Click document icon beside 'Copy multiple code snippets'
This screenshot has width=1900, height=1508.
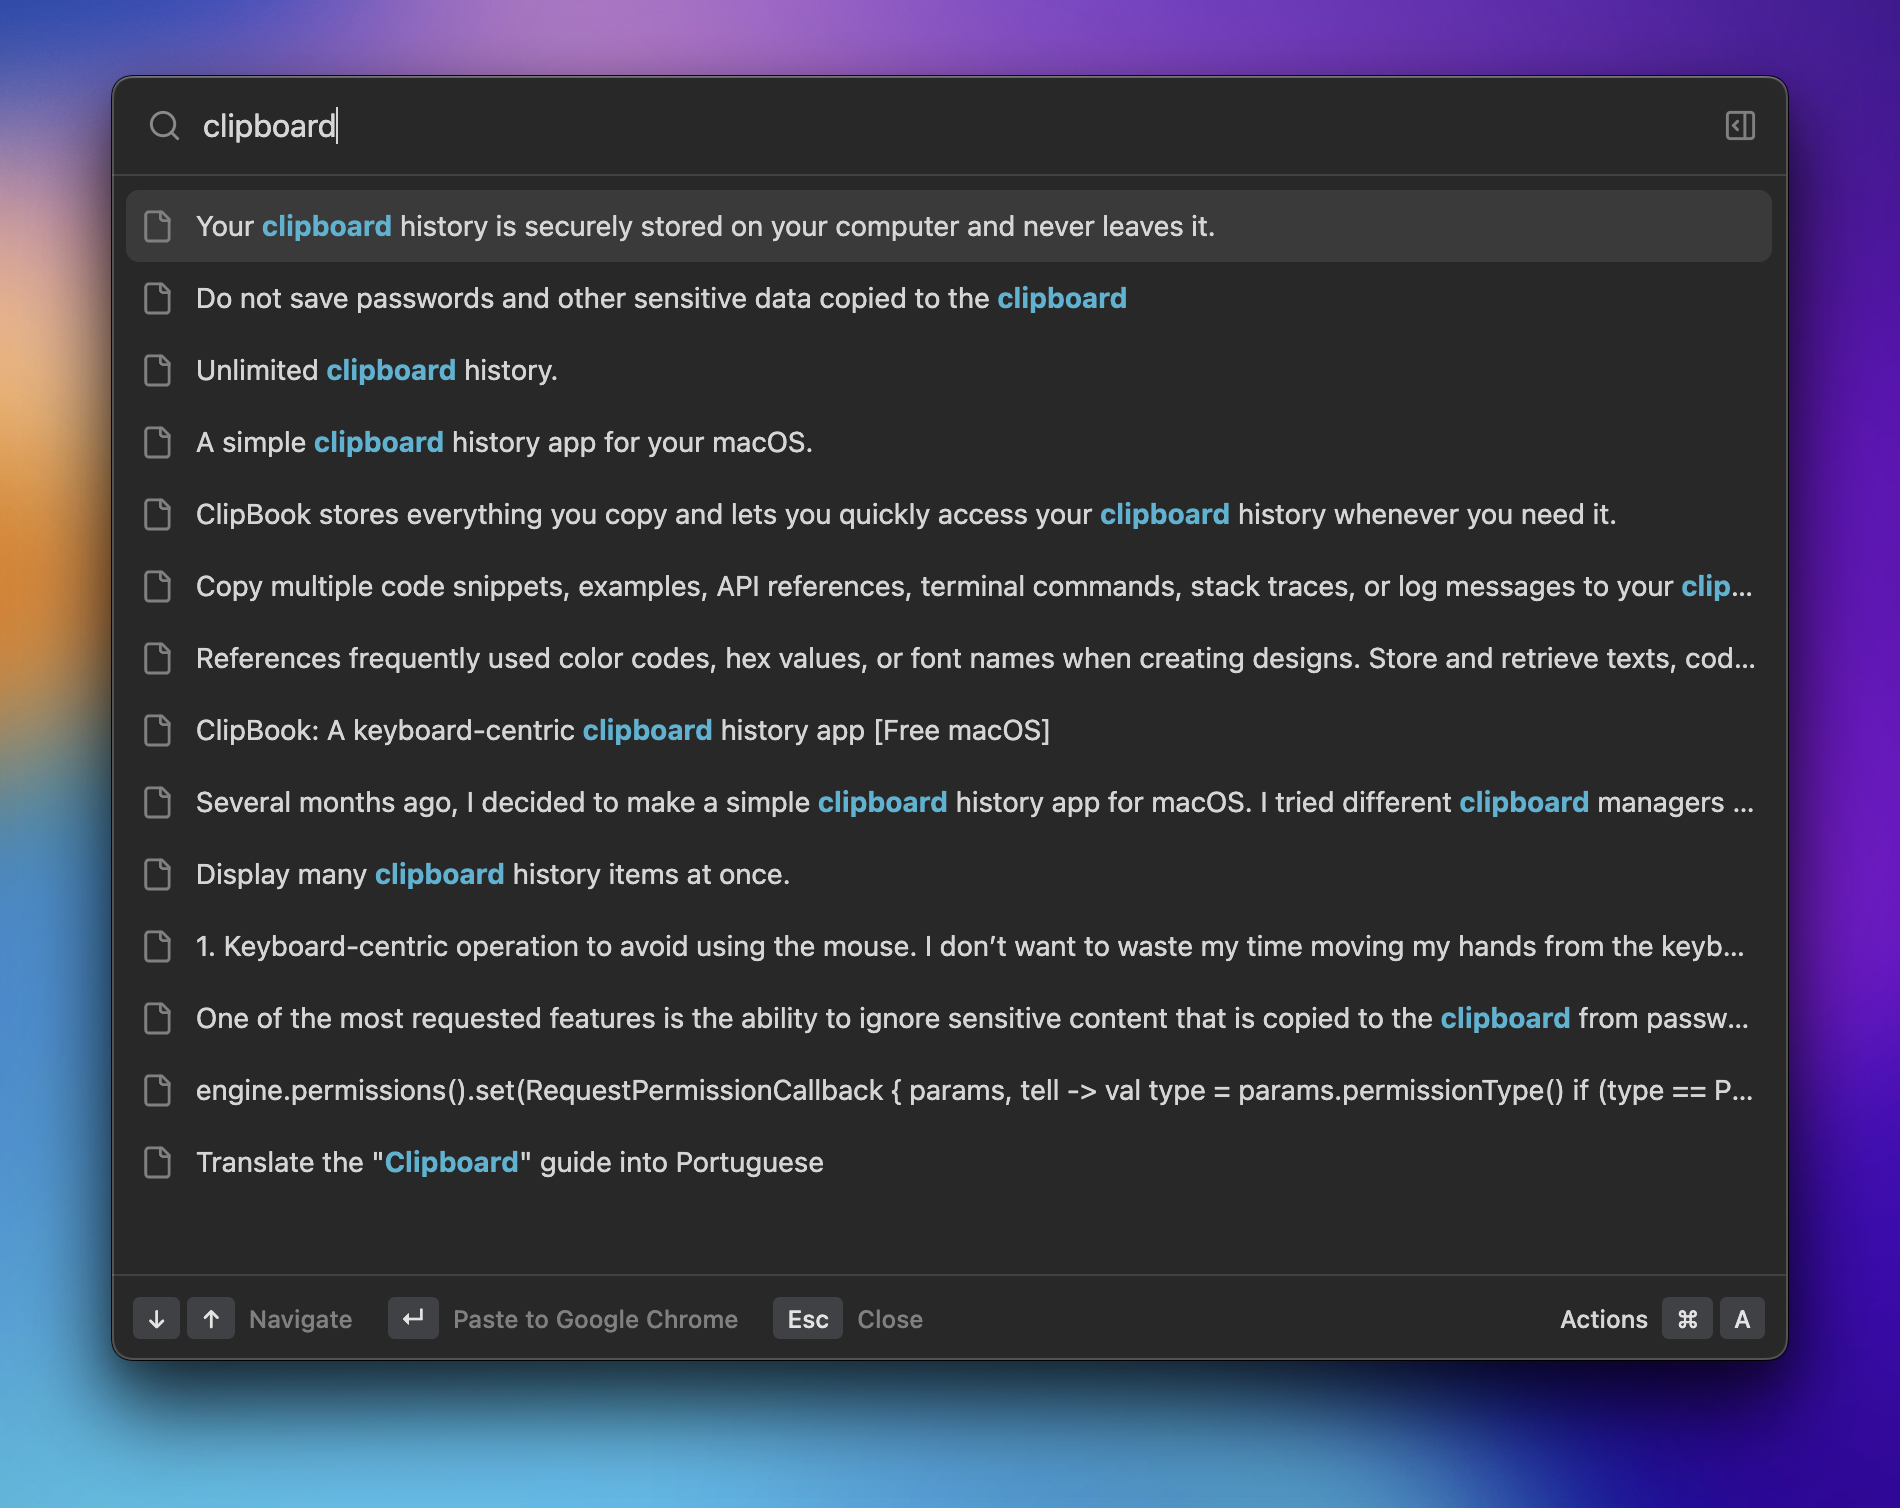[158, 586]
